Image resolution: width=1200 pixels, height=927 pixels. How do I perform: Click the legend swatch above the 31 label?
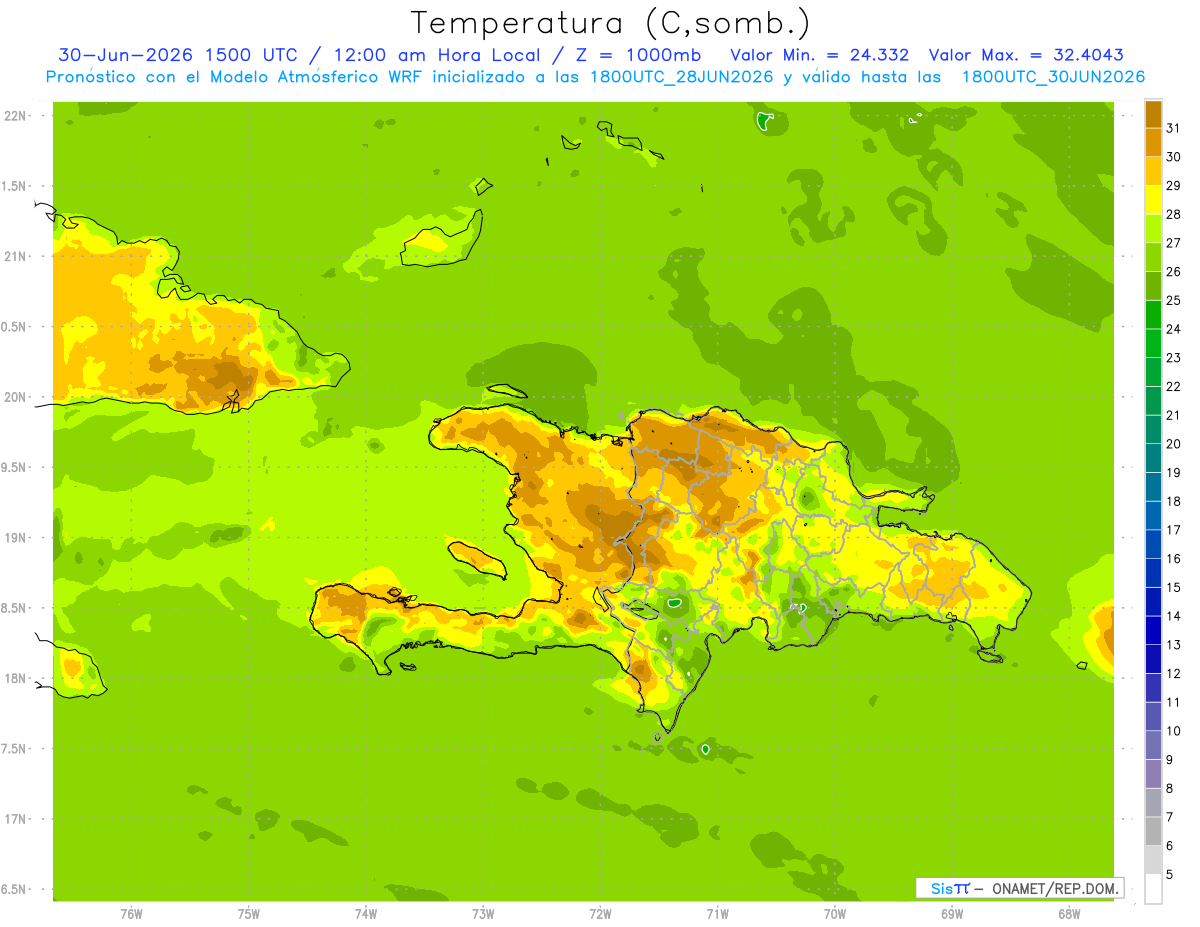(1153, 114)
